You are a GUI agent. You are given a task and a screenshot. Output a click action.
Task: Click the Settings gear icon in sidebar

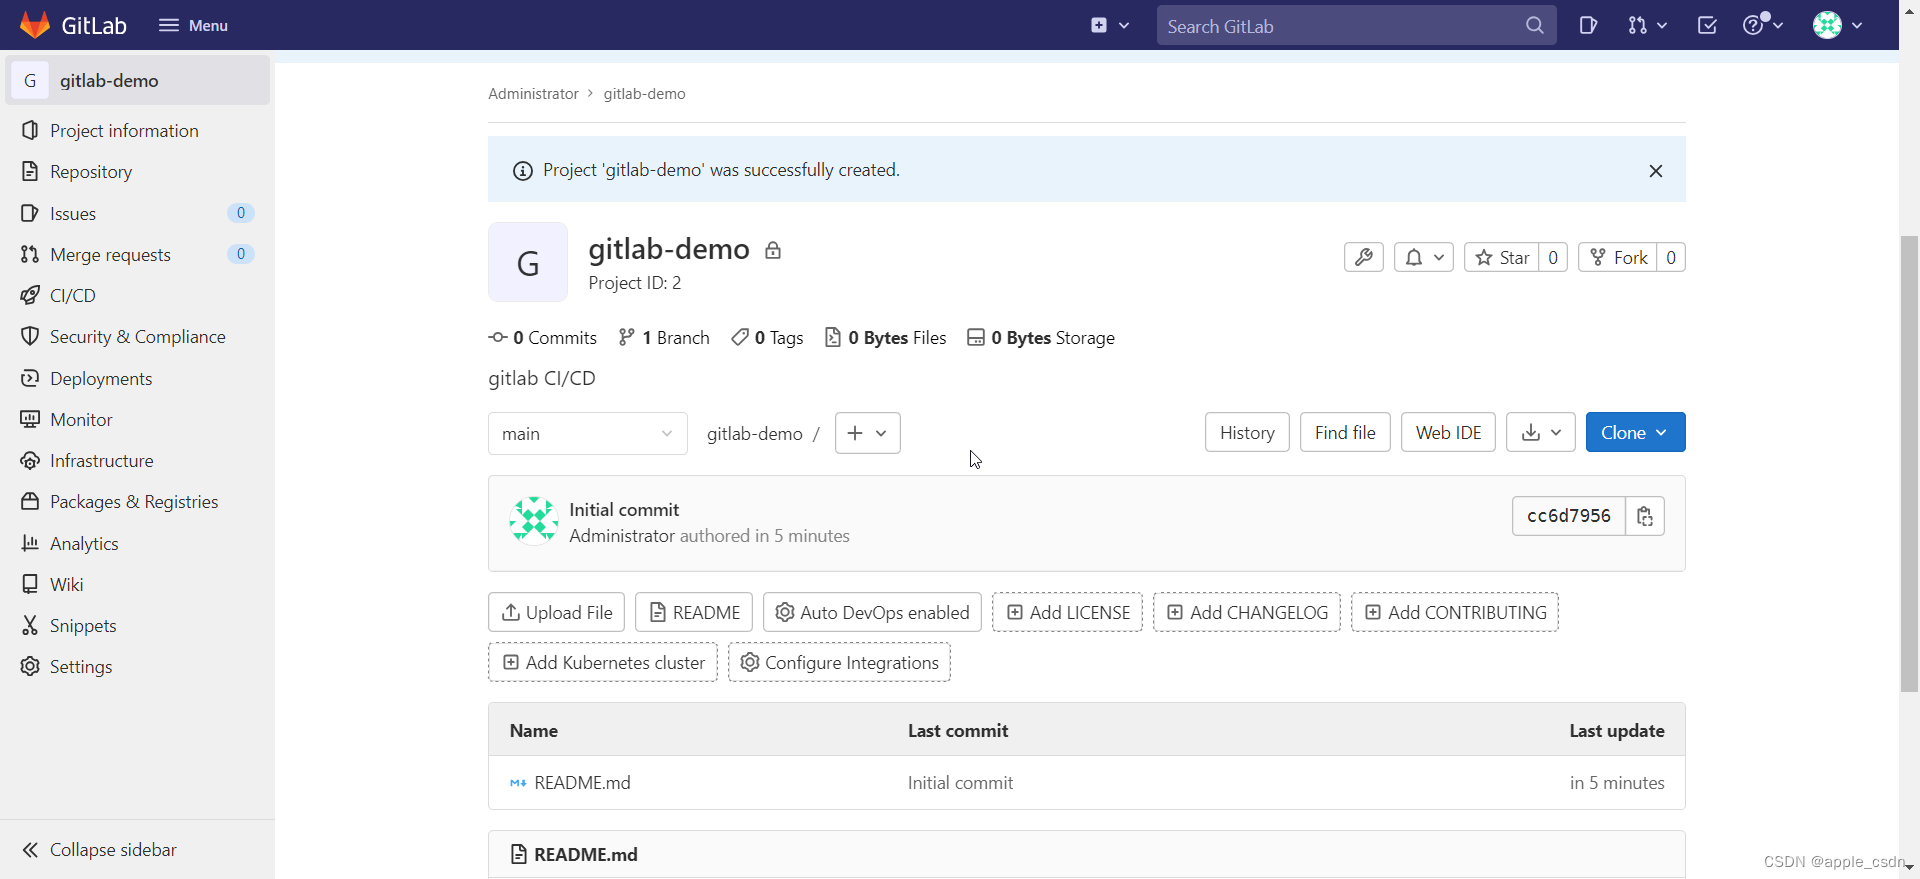coord(30,666)
